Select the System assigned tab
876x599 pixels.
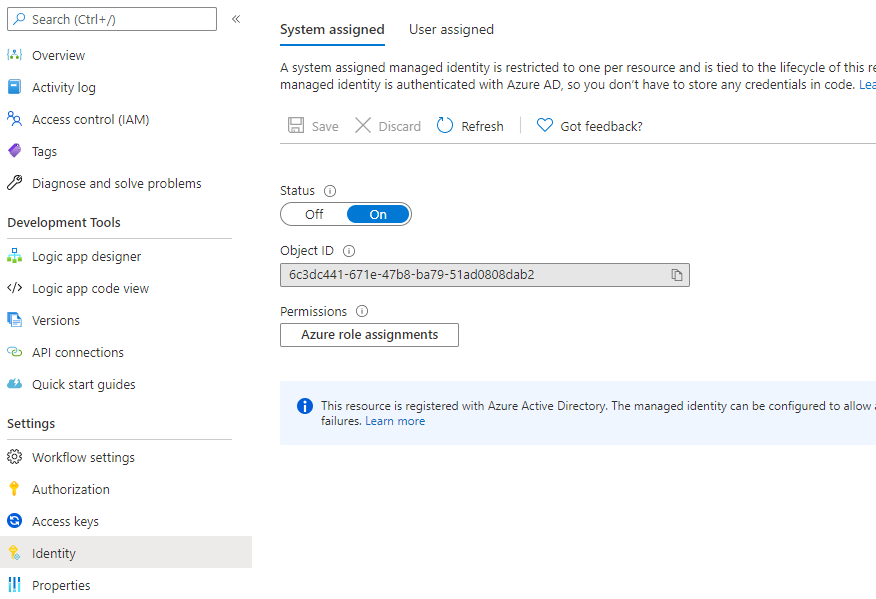(332, 30)
